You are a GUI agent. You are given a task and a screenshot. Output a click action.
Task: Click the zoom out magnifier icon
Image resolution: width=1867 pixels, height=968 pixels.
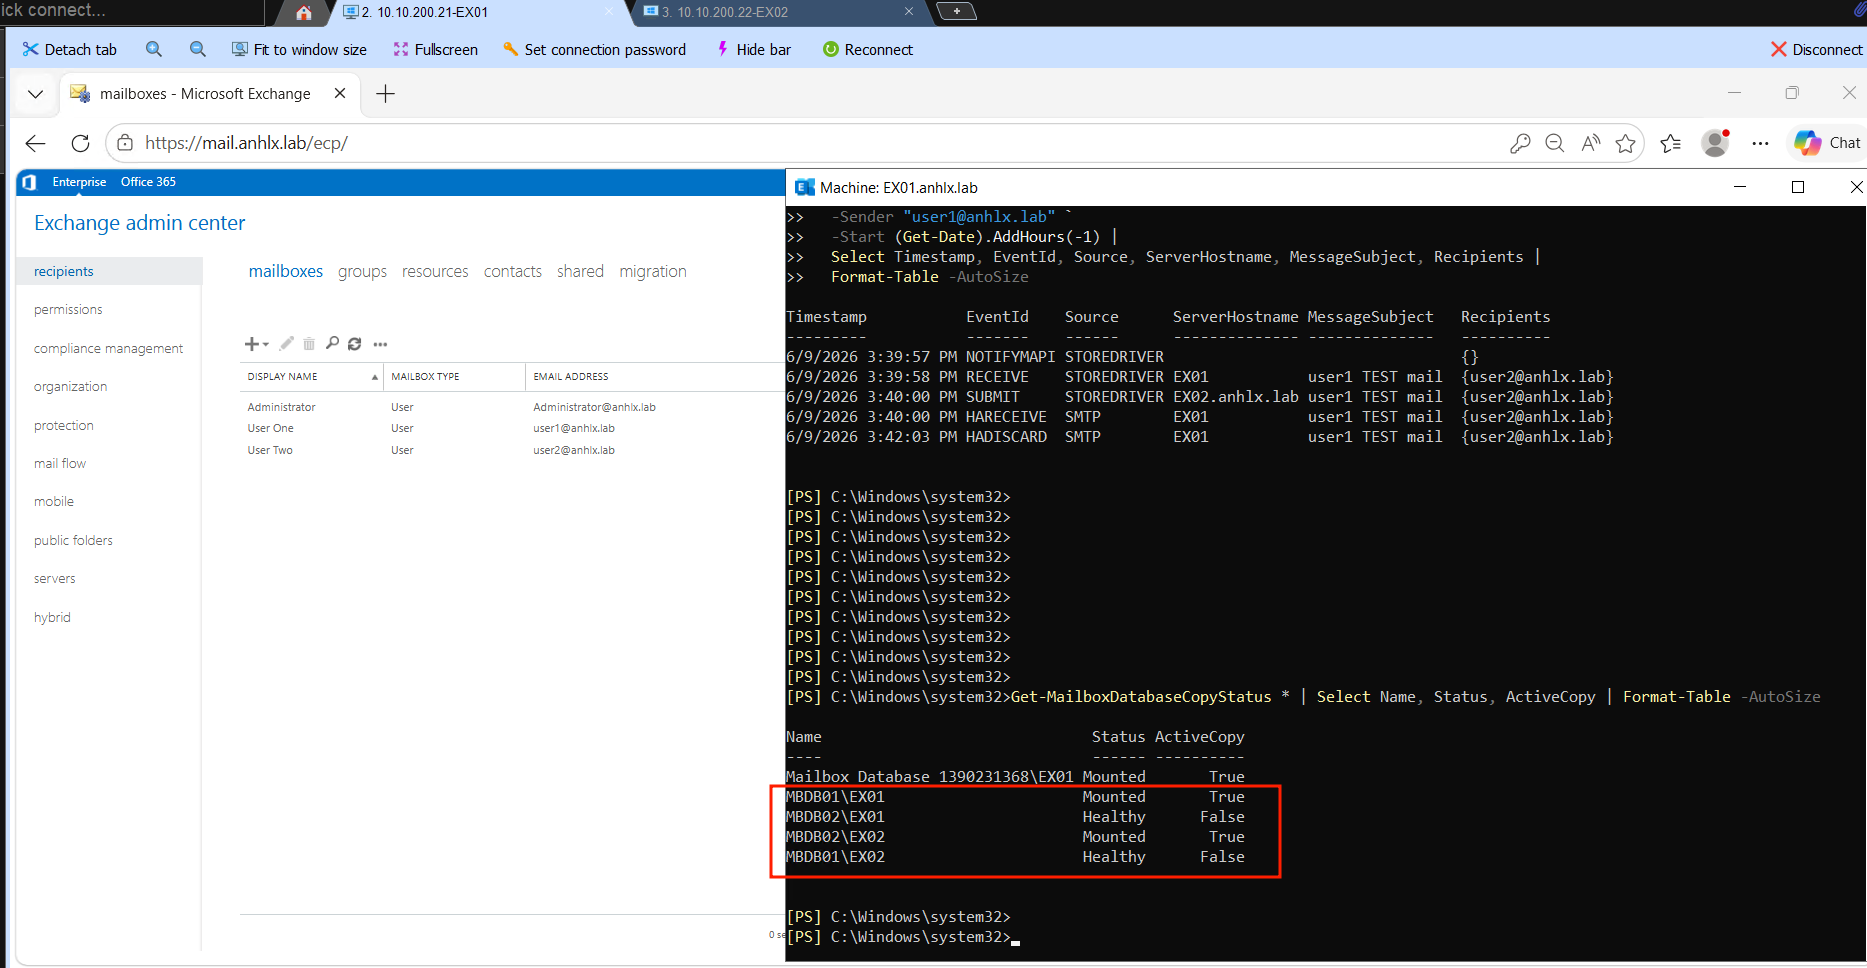(x=198, y=49)
